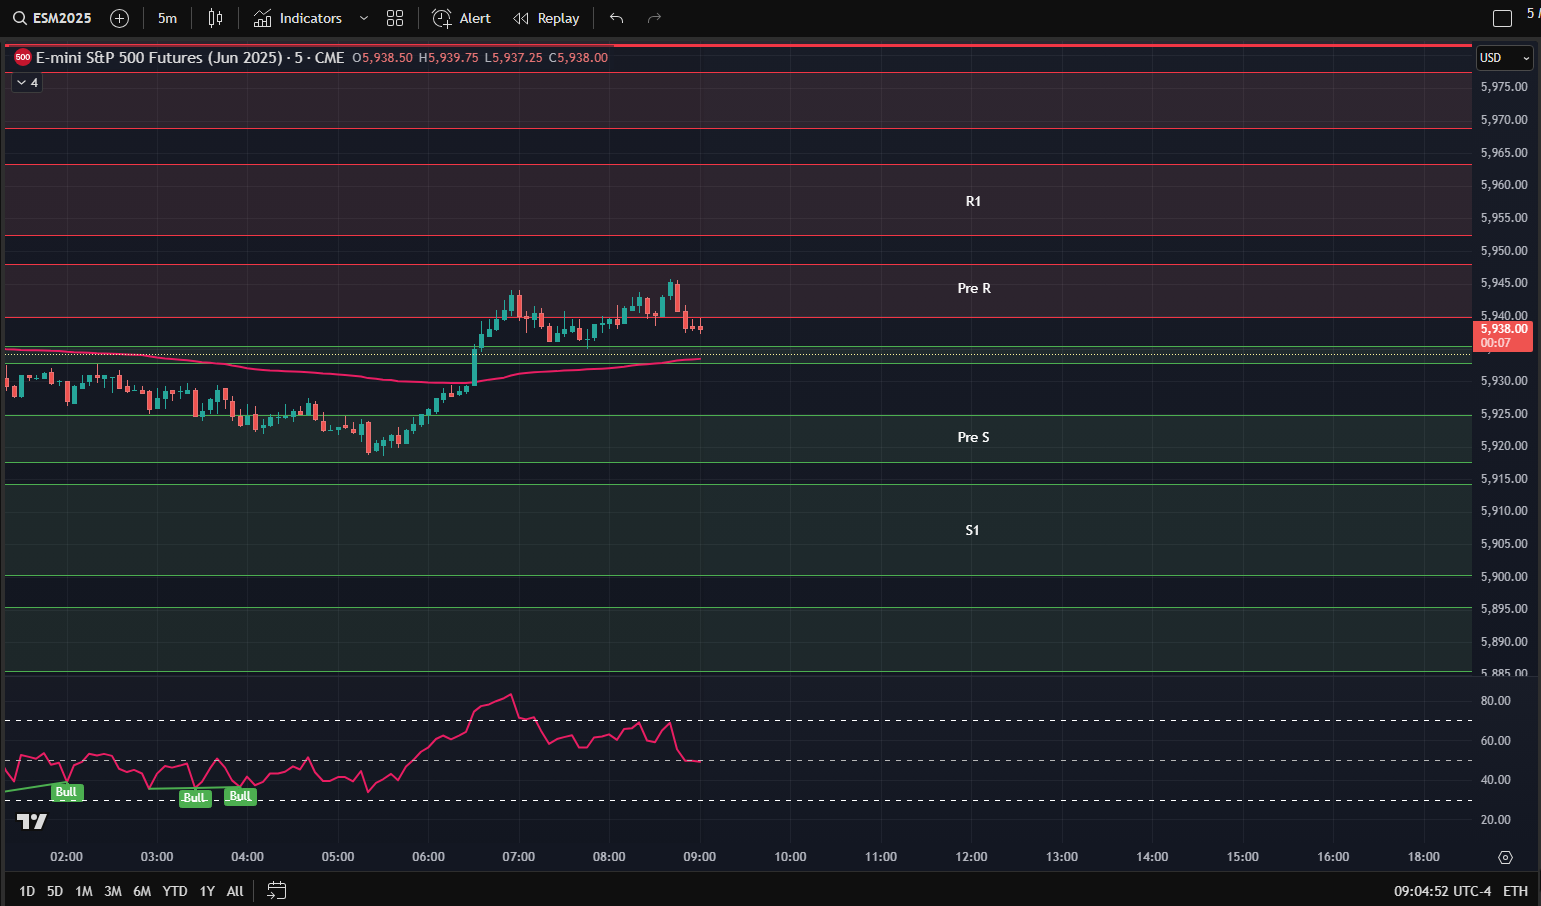Image resolution: width=1541 pixels, height=906 pixels.
Task: Click the current price label 5,938.00
Action: pos(1503,335)
